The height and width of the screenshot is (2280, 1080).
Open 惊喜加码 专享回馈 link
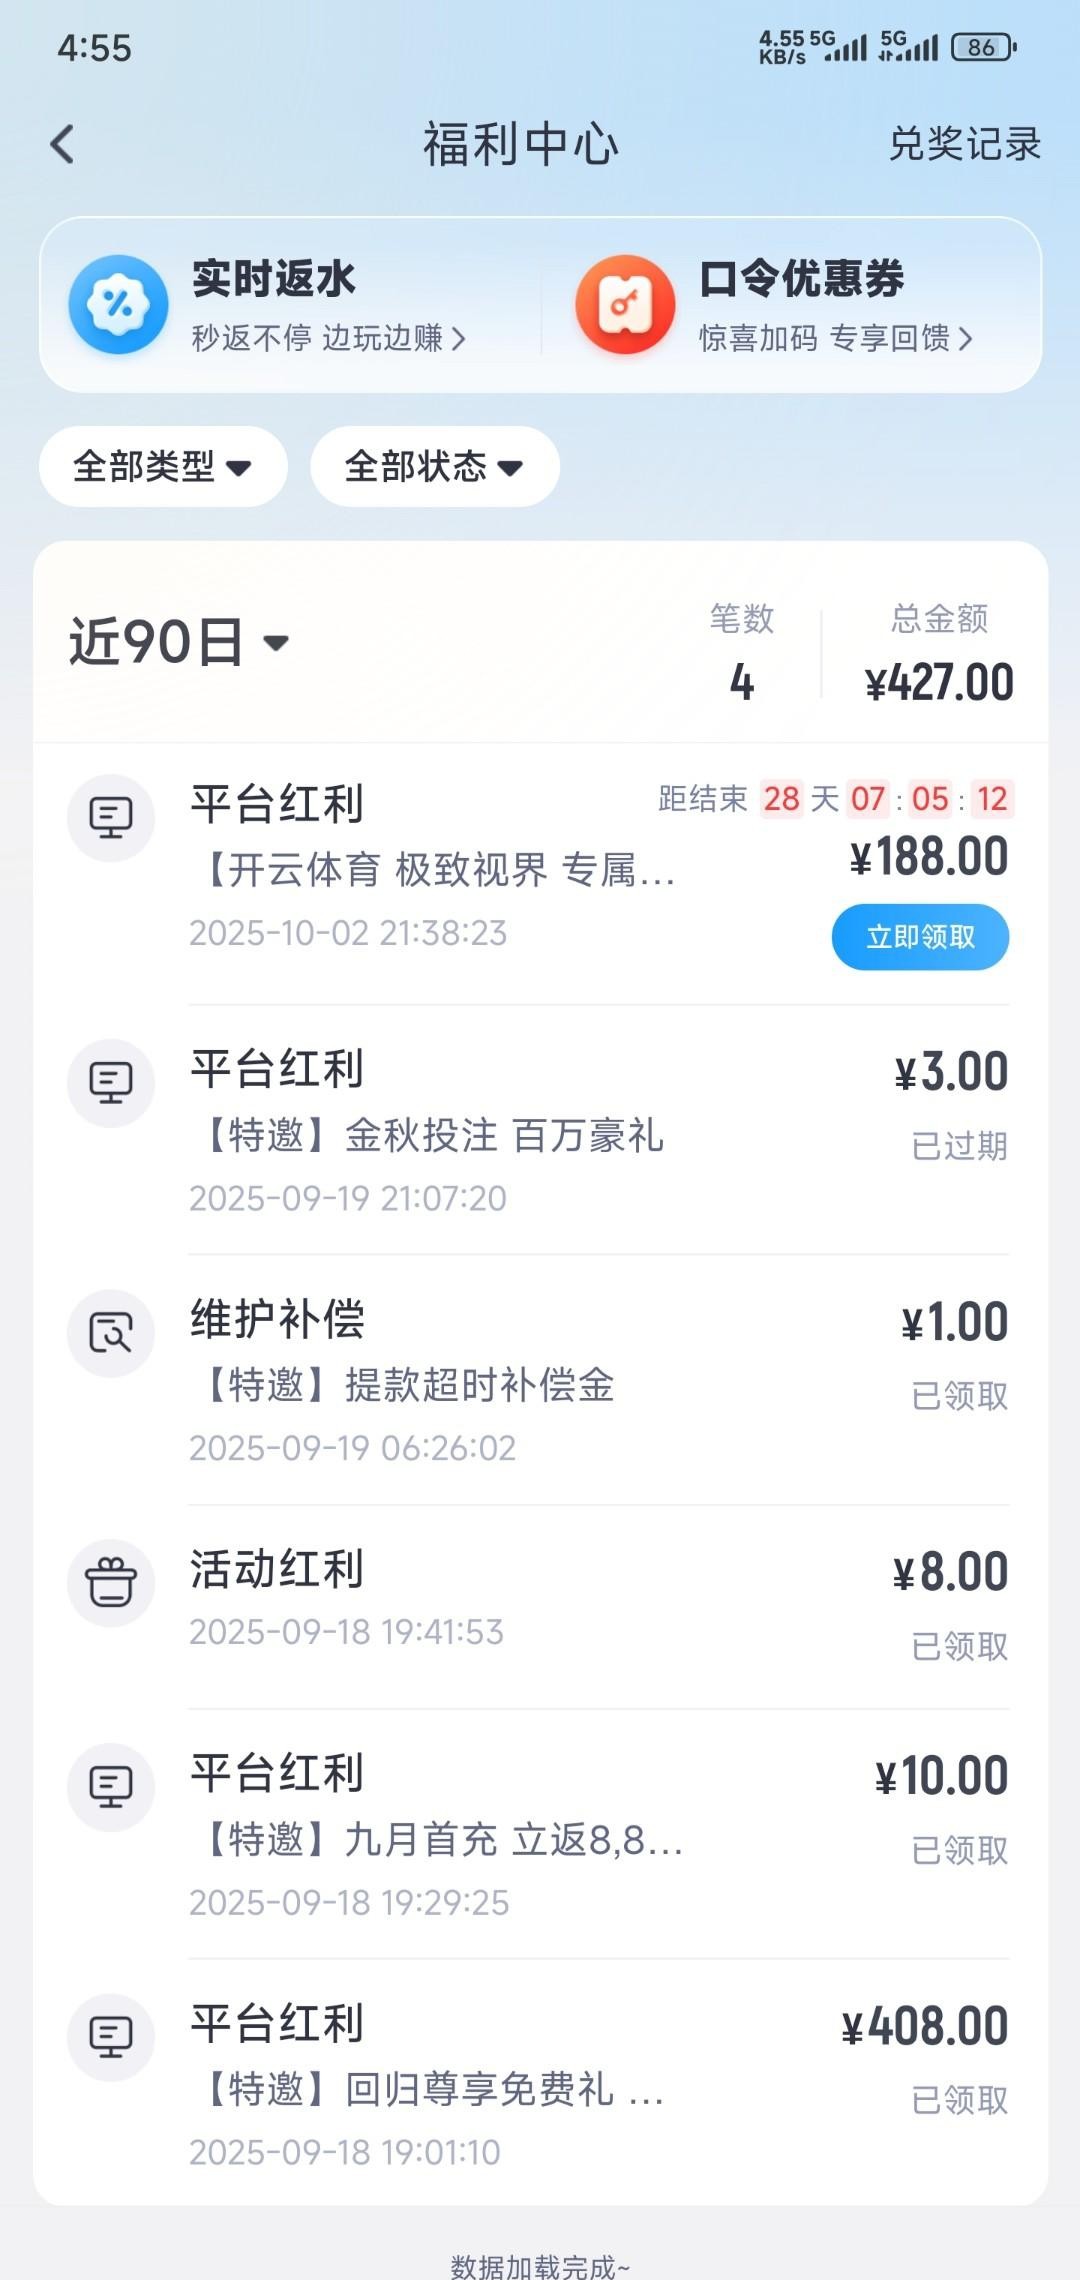click(x=835, y=339)
